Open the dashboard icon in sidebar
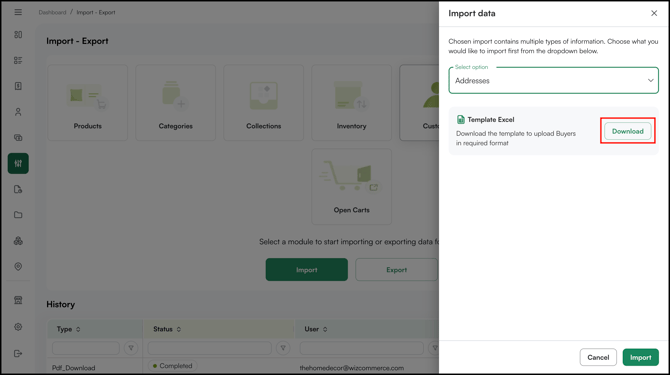Screen dimensions: 670x375 18,35
